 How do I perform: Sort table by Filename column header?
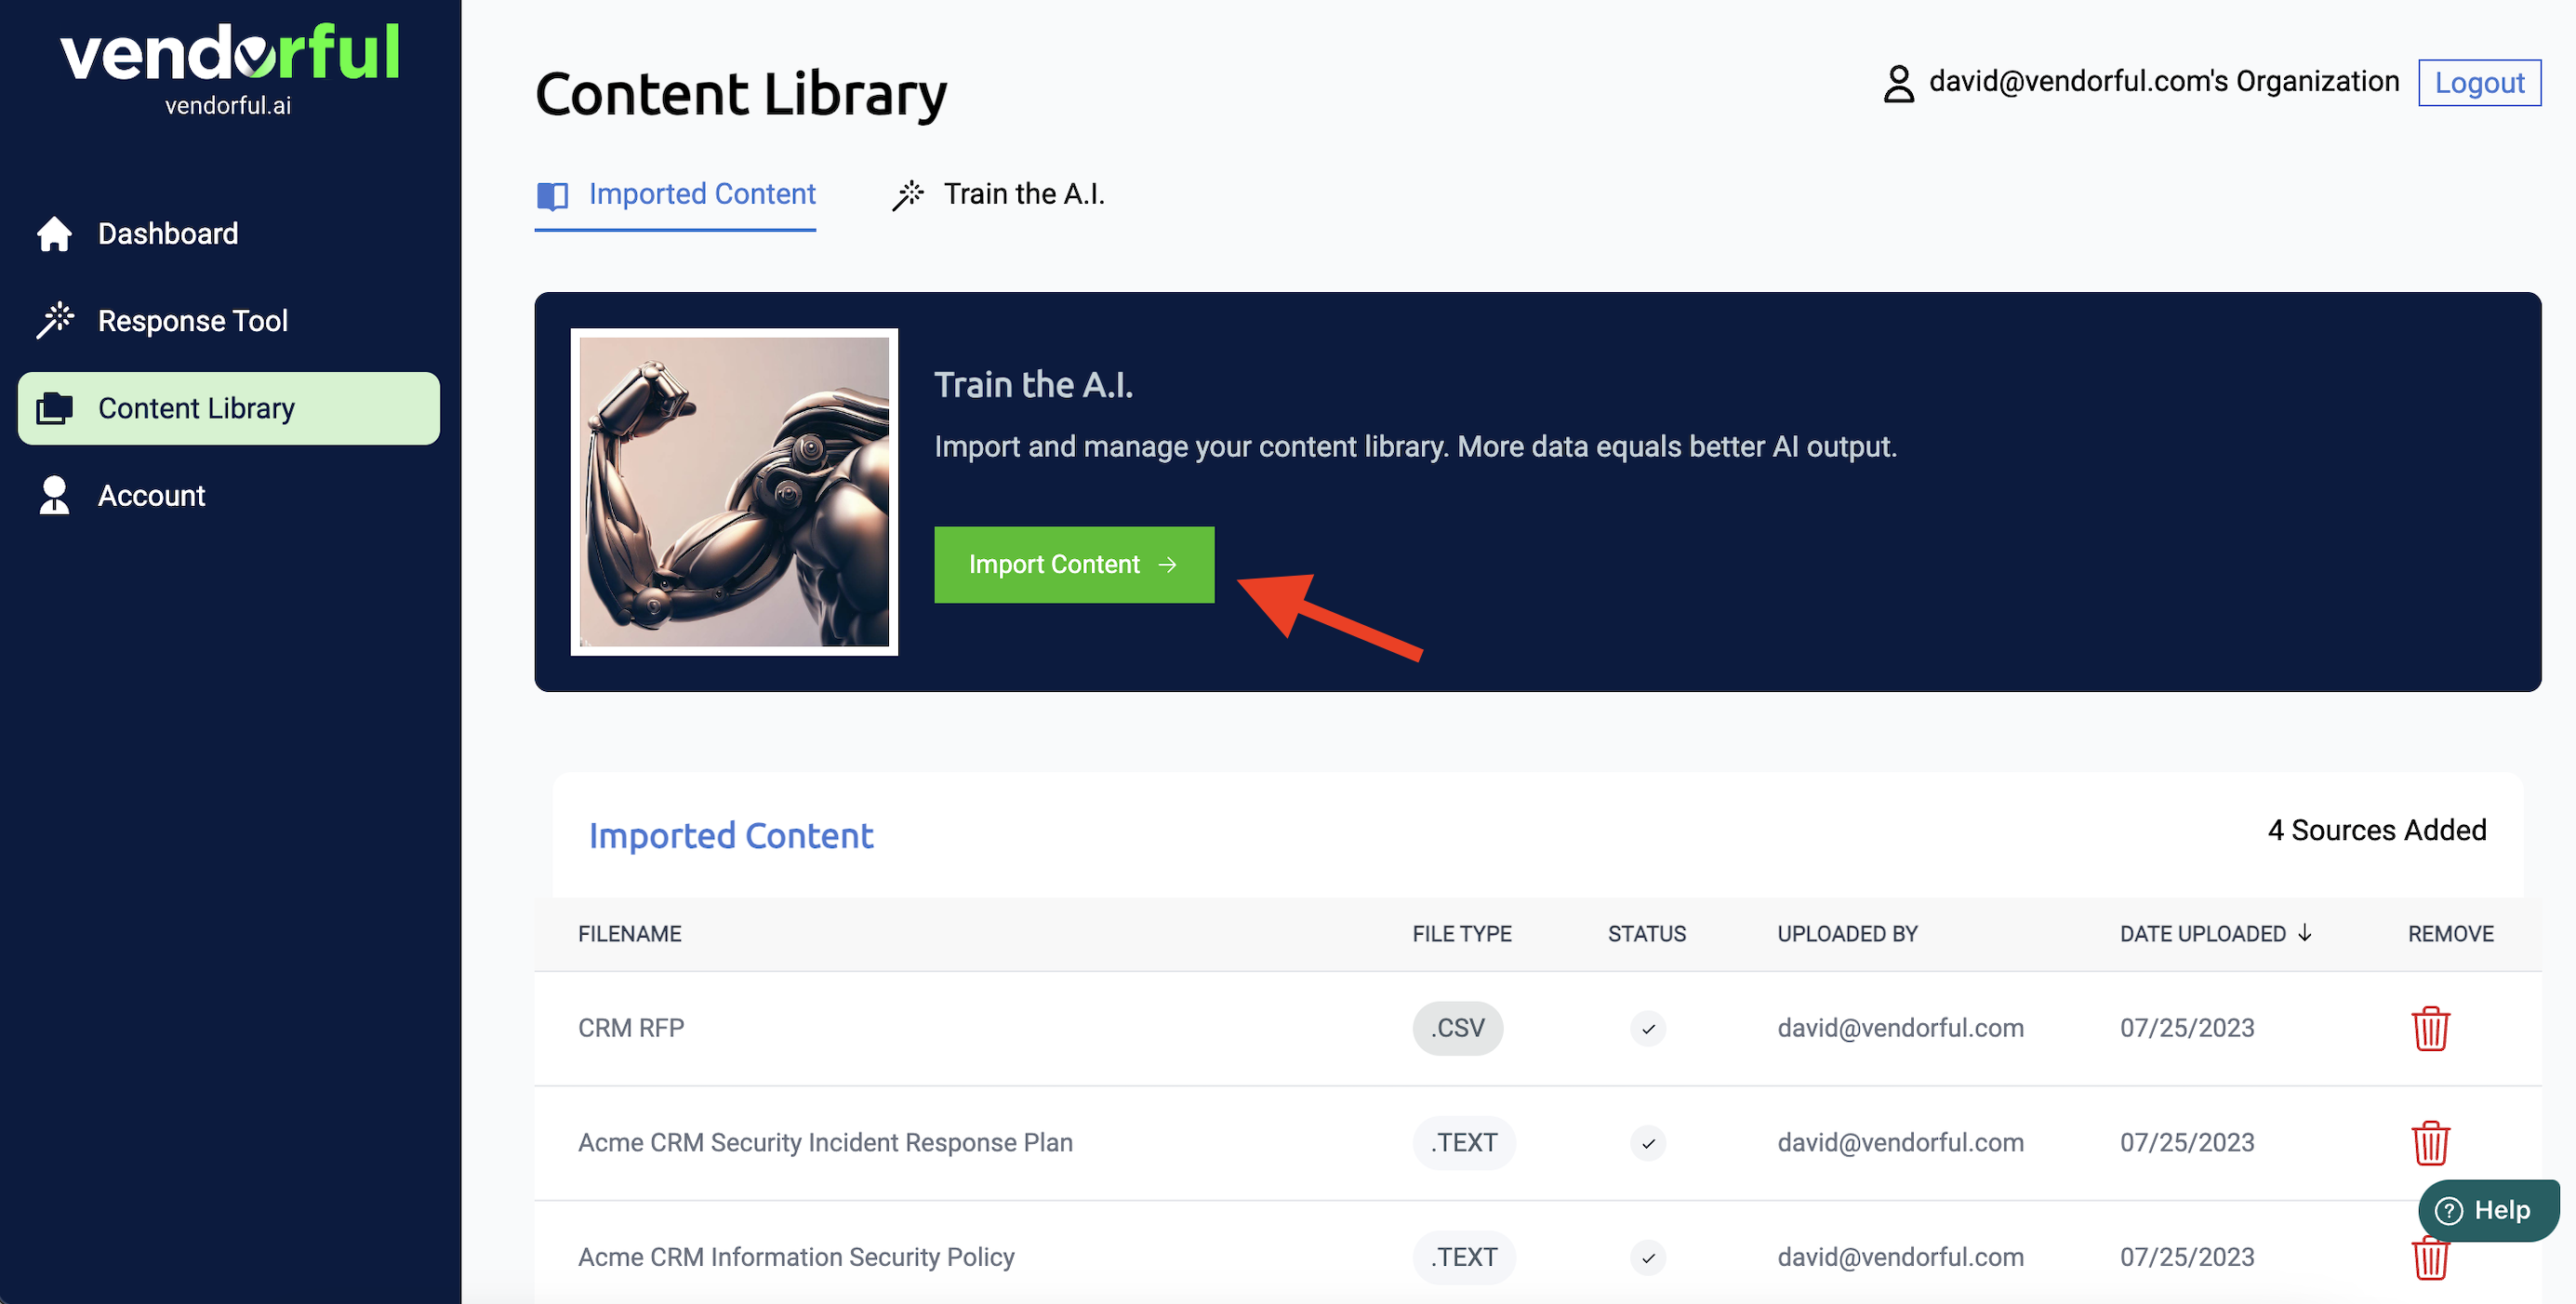(629, 934)
